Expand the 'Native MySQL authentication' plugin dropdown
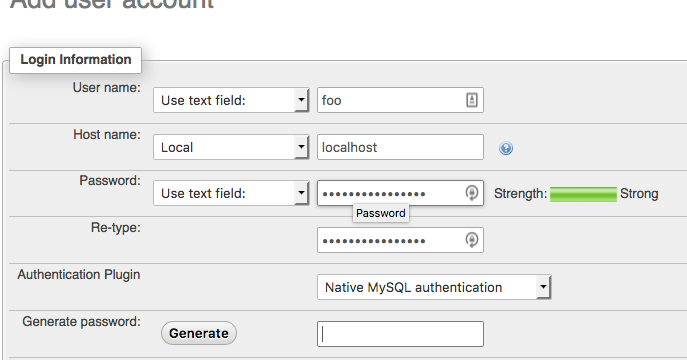 [x=434, y=287]
